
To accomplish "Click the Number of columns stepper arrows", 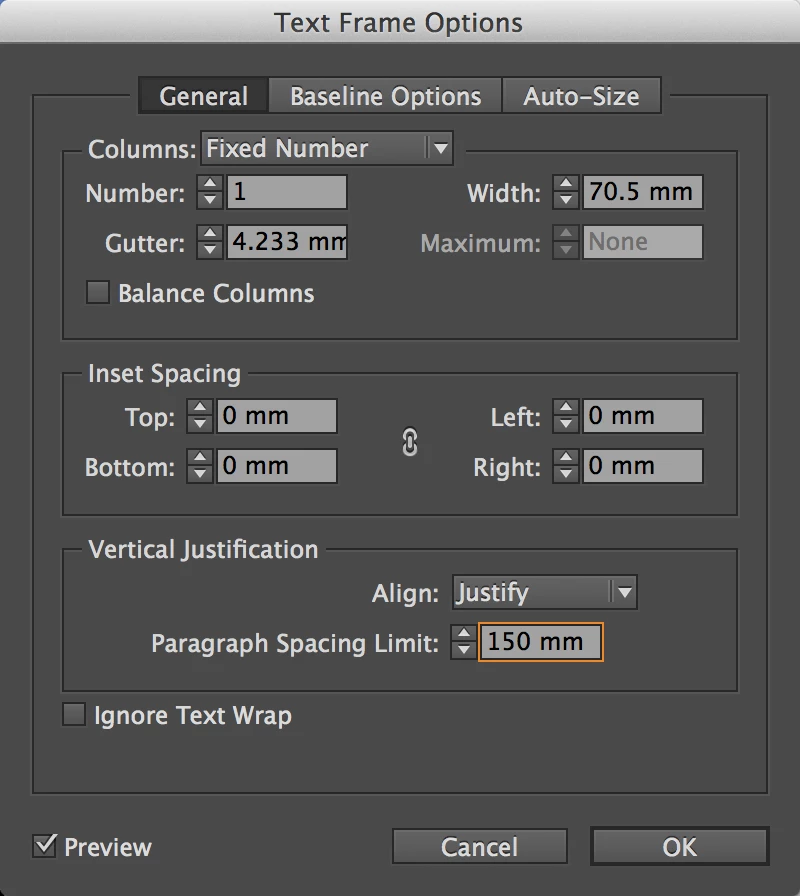I will [x=210, y=192].
